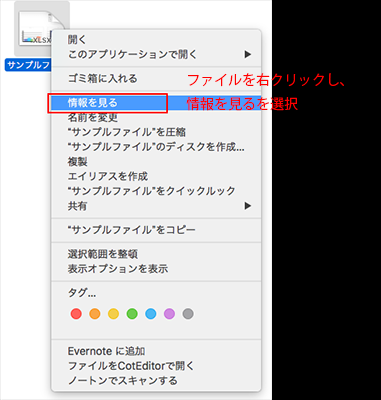Select "サンプルファイル"をコピー menu item
Image resolution: width=381 pixels, height=400 pixels.
pos(156,230)
